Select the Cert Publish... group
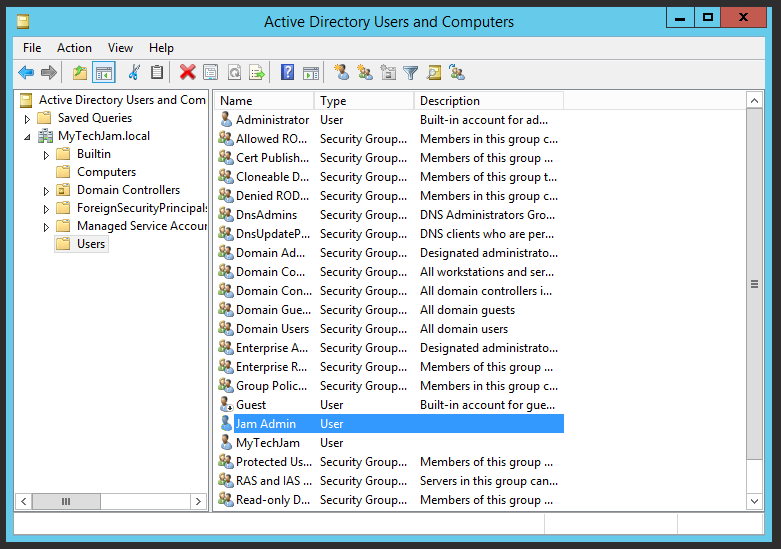 272,157
